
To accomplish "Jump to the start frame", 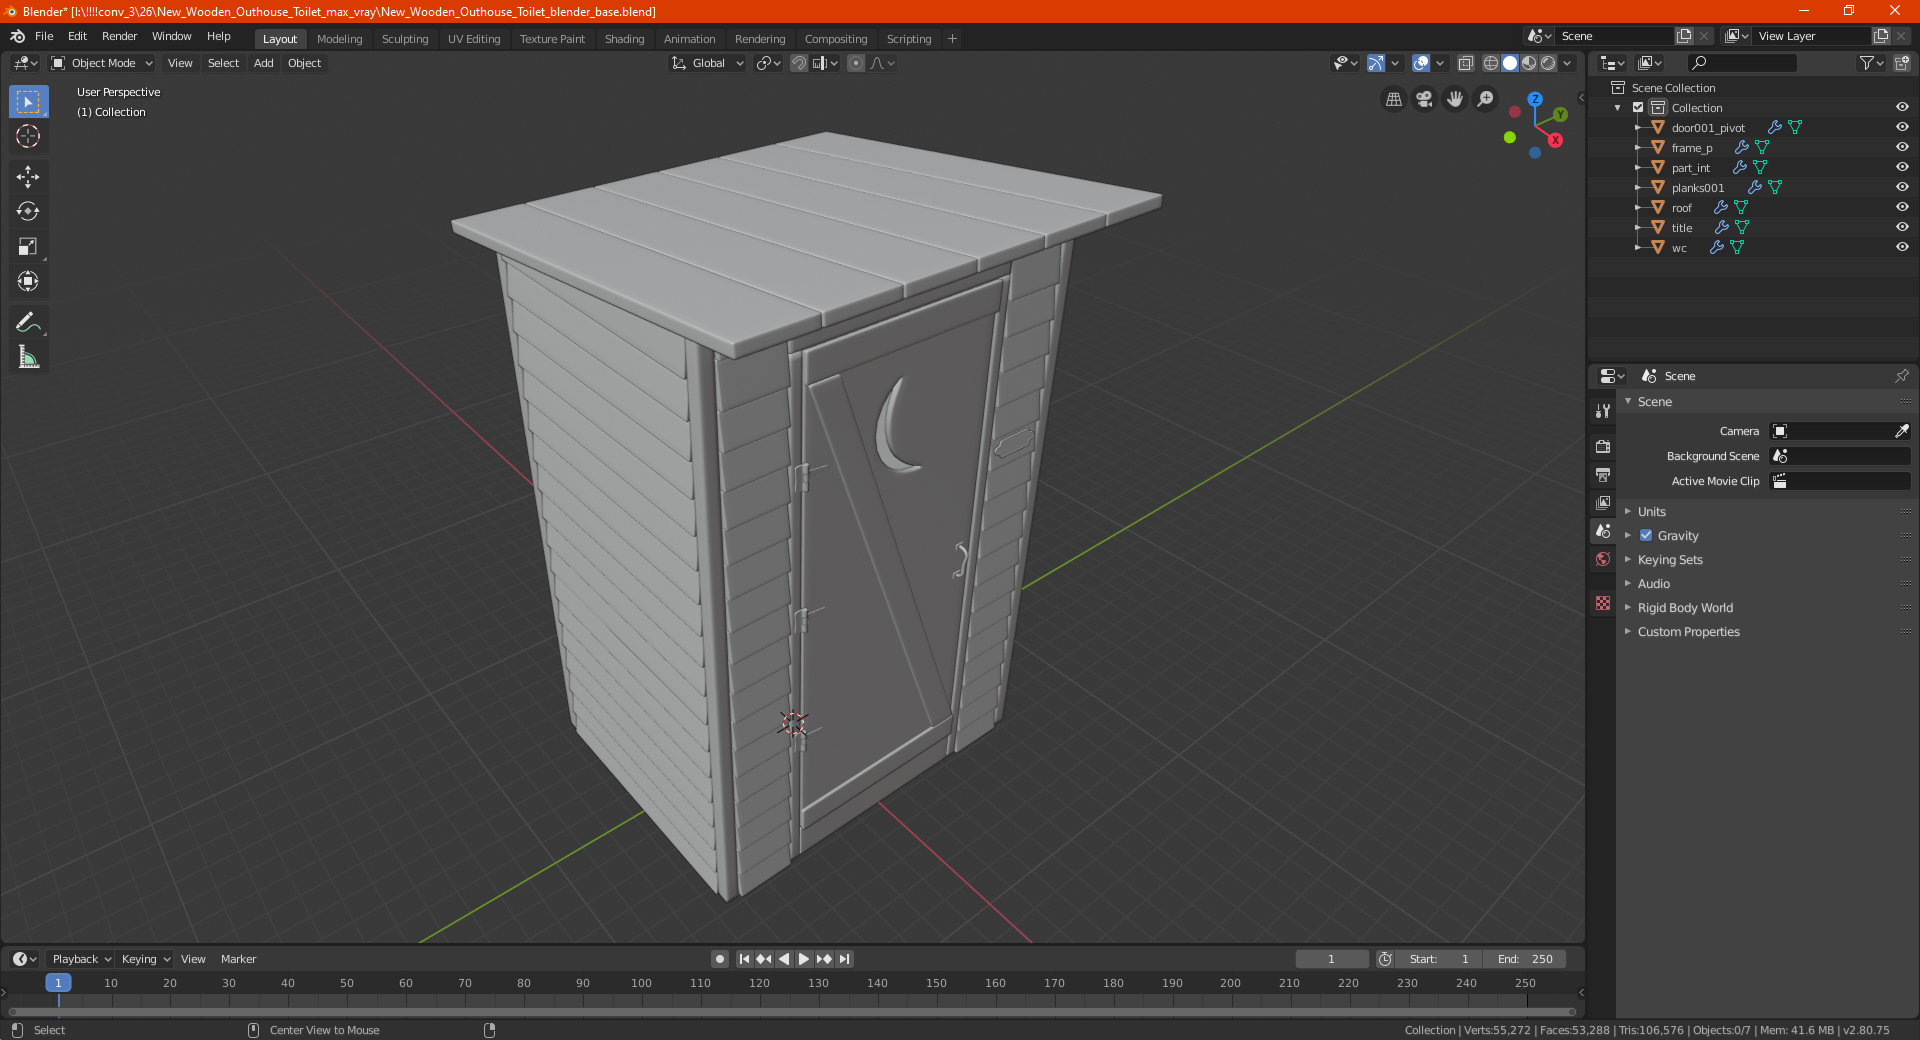I will click(x=744, y=959).
